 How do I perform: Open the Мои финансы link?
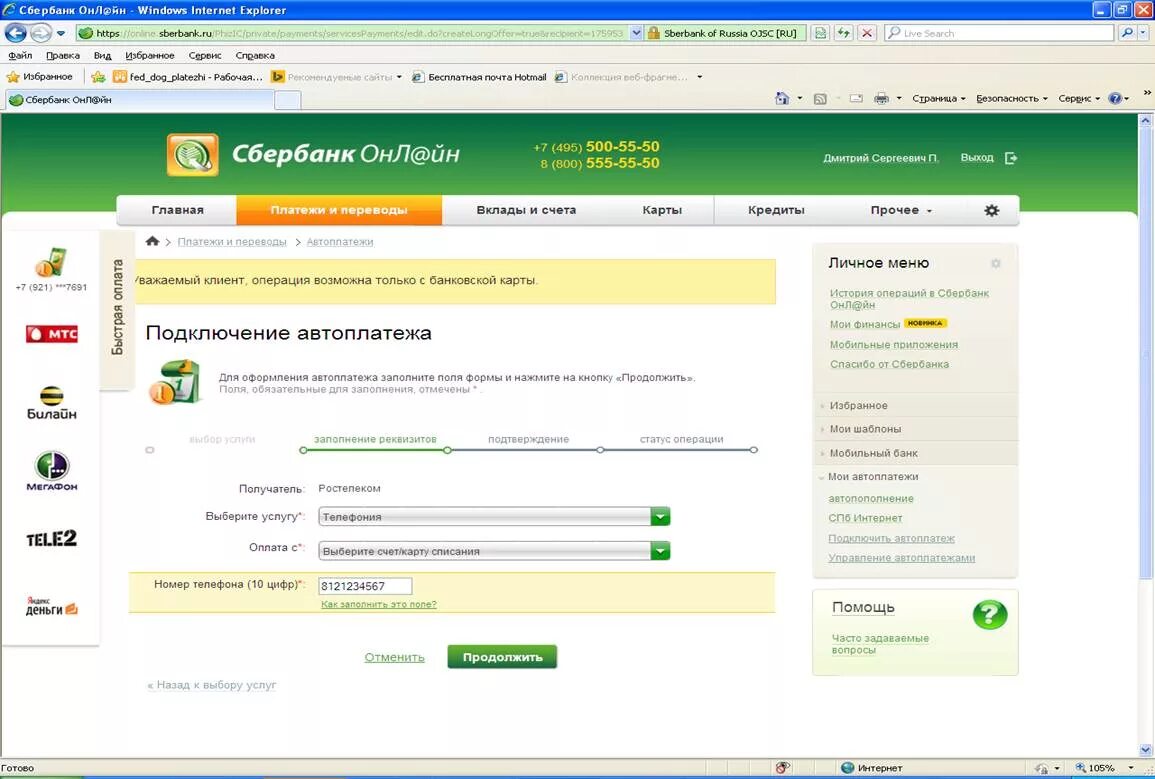[865, 324]
